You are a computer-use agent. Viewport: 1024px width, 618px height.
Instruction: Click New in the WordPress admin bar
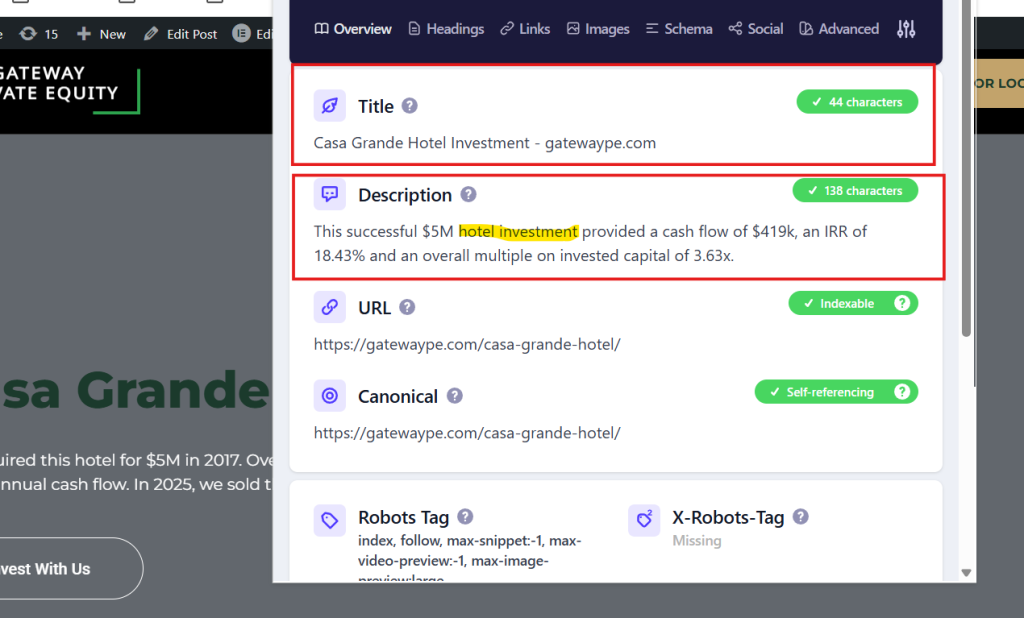101,34
